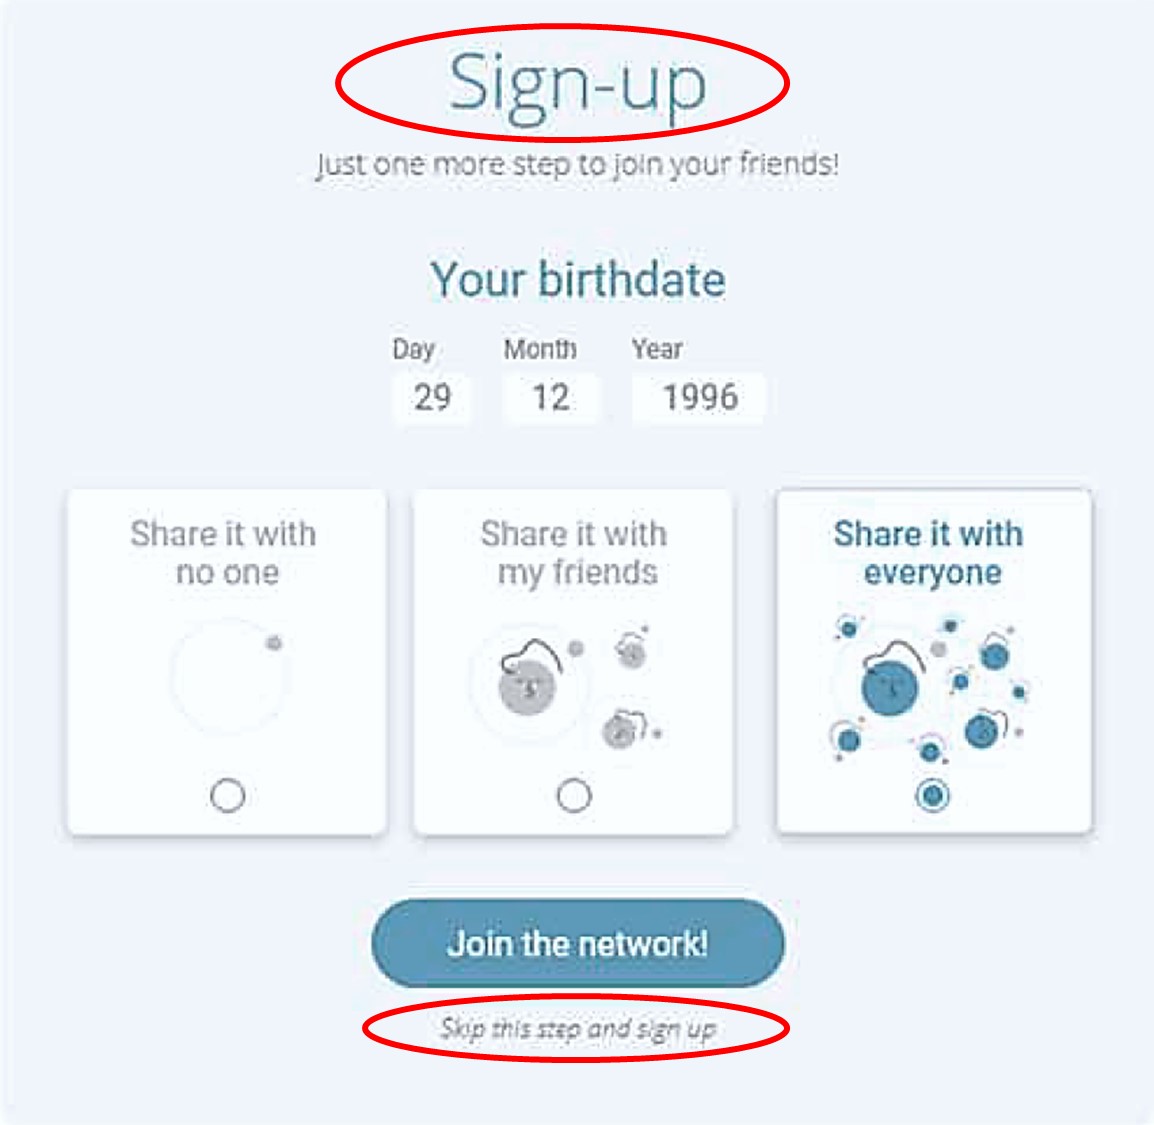Click the empty circle illustration for no one
This screenshot has height=1125, width=1154.
point(229,675)
